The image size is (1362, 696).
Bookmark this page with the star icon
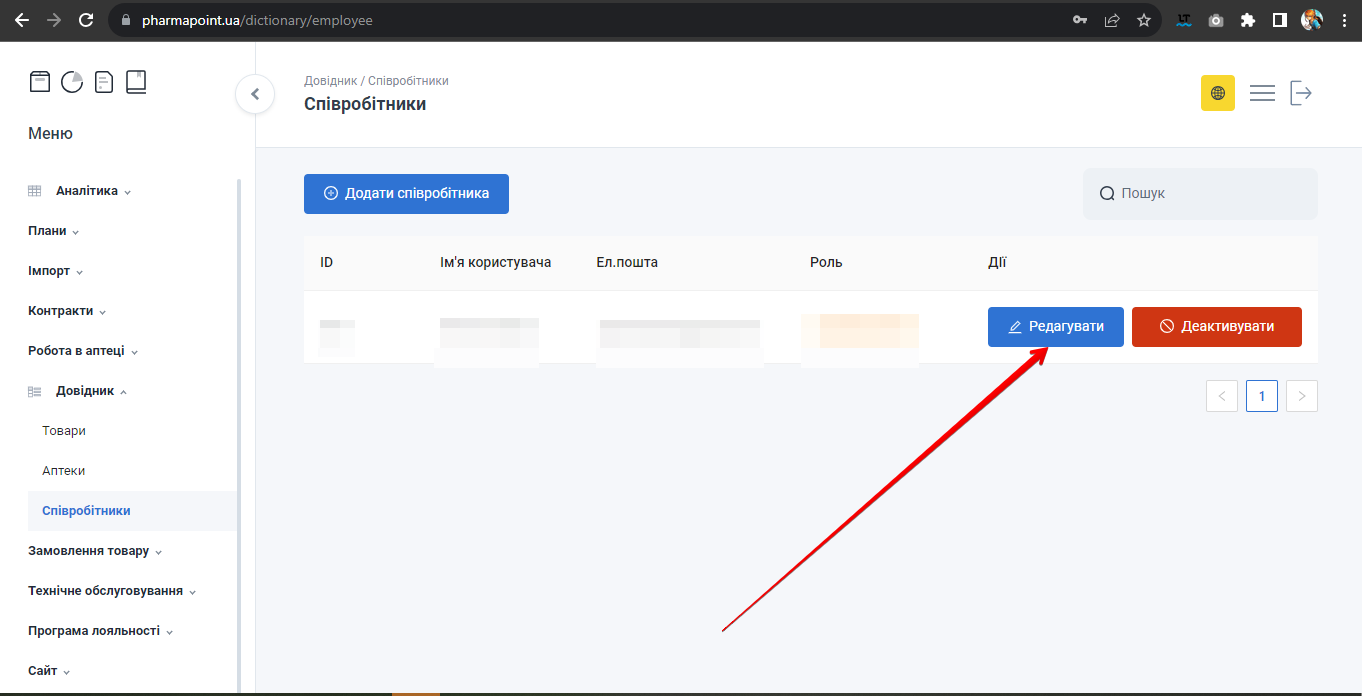point(1144,20)
